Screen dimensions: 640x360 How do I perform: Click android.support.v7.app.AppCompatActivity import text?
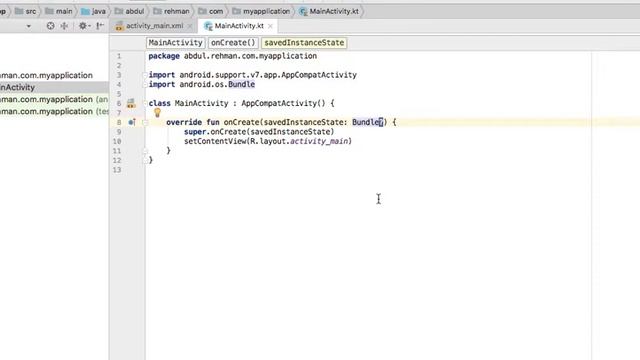tap(268, 75)
